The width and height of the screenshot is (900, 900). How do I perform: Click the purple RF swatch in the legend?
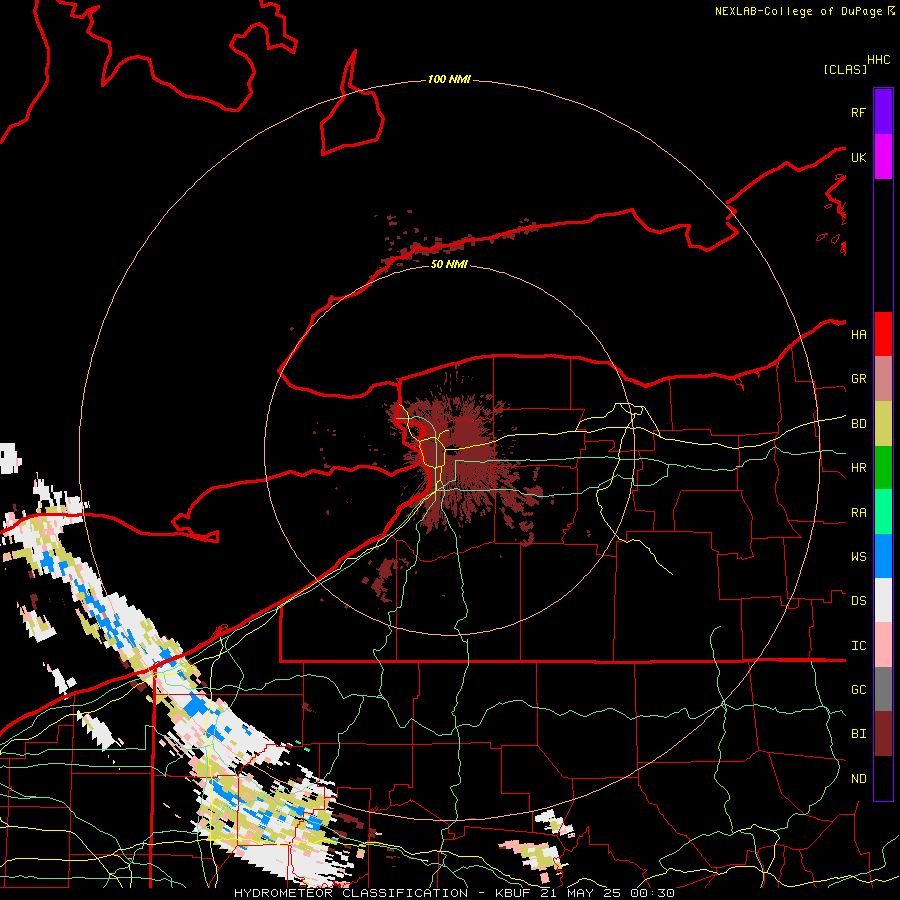coord(883,112)
